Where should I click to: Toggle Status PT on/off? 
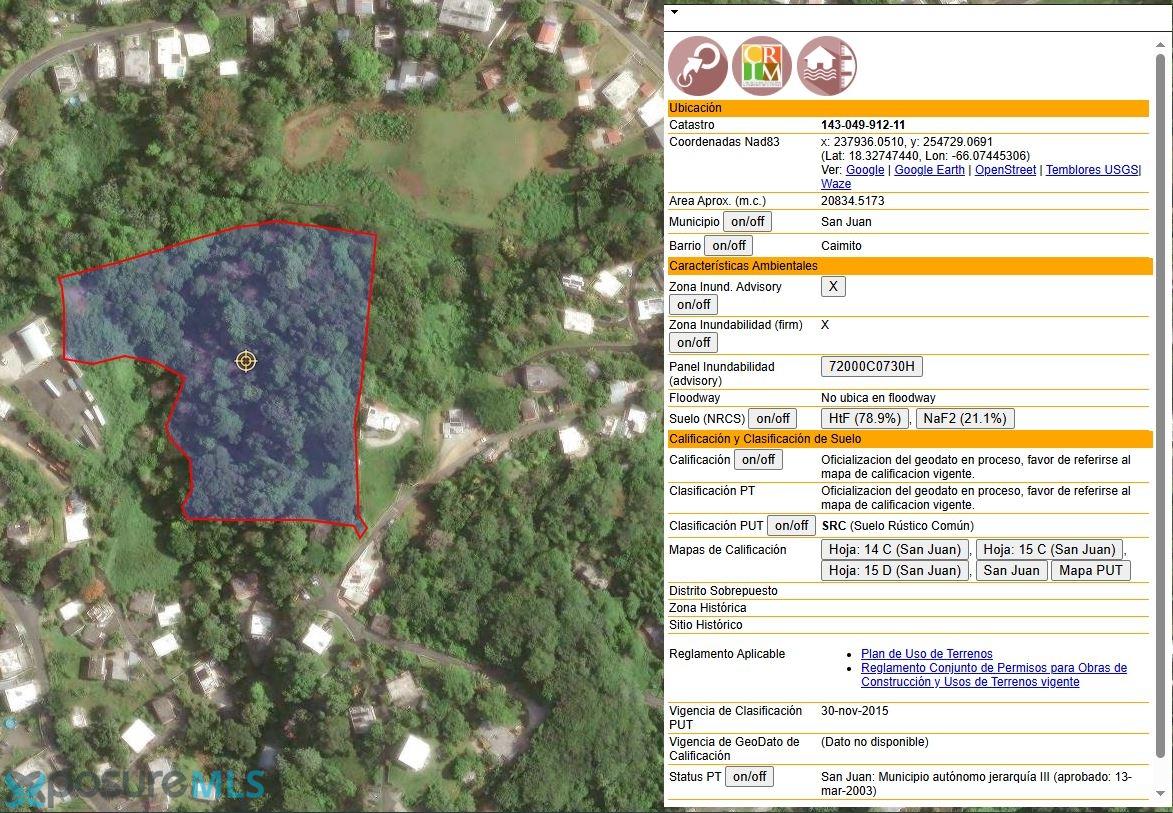tap(749, 777)
